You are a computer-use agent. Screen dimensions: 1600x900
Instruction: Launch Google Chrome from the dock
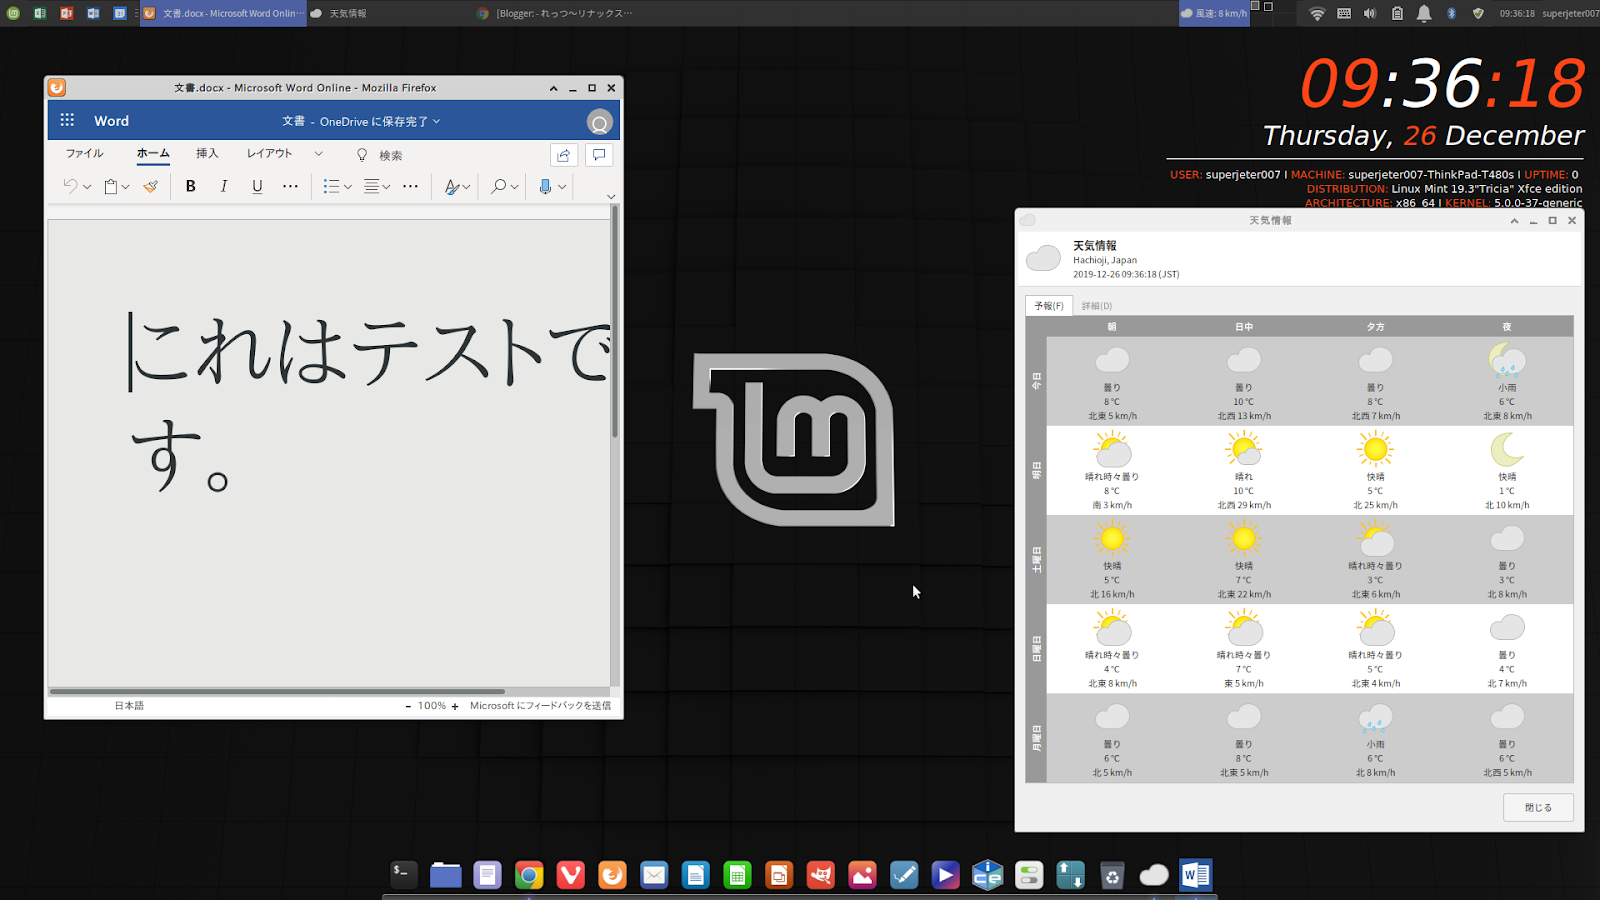click(x=529, y=876)
